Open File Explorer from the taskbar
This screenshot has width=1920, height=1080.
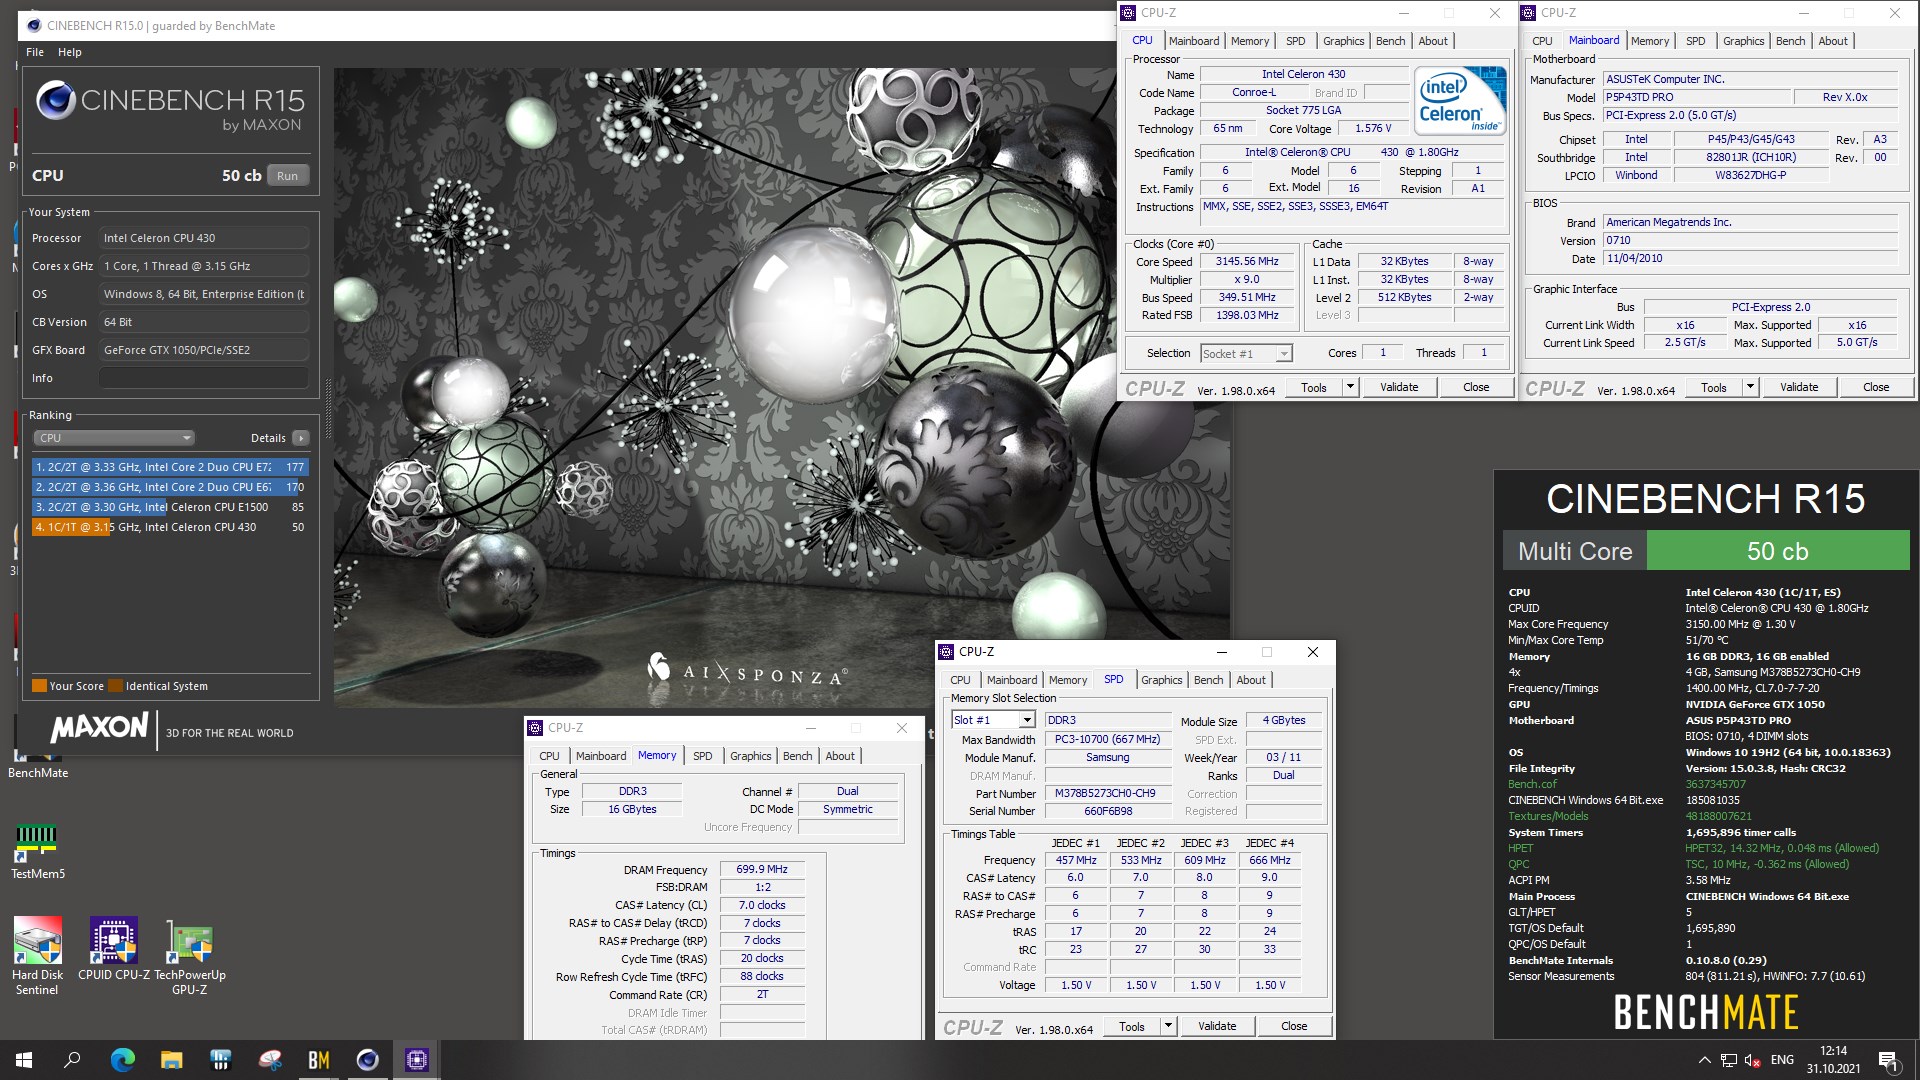coord(171,1060)
